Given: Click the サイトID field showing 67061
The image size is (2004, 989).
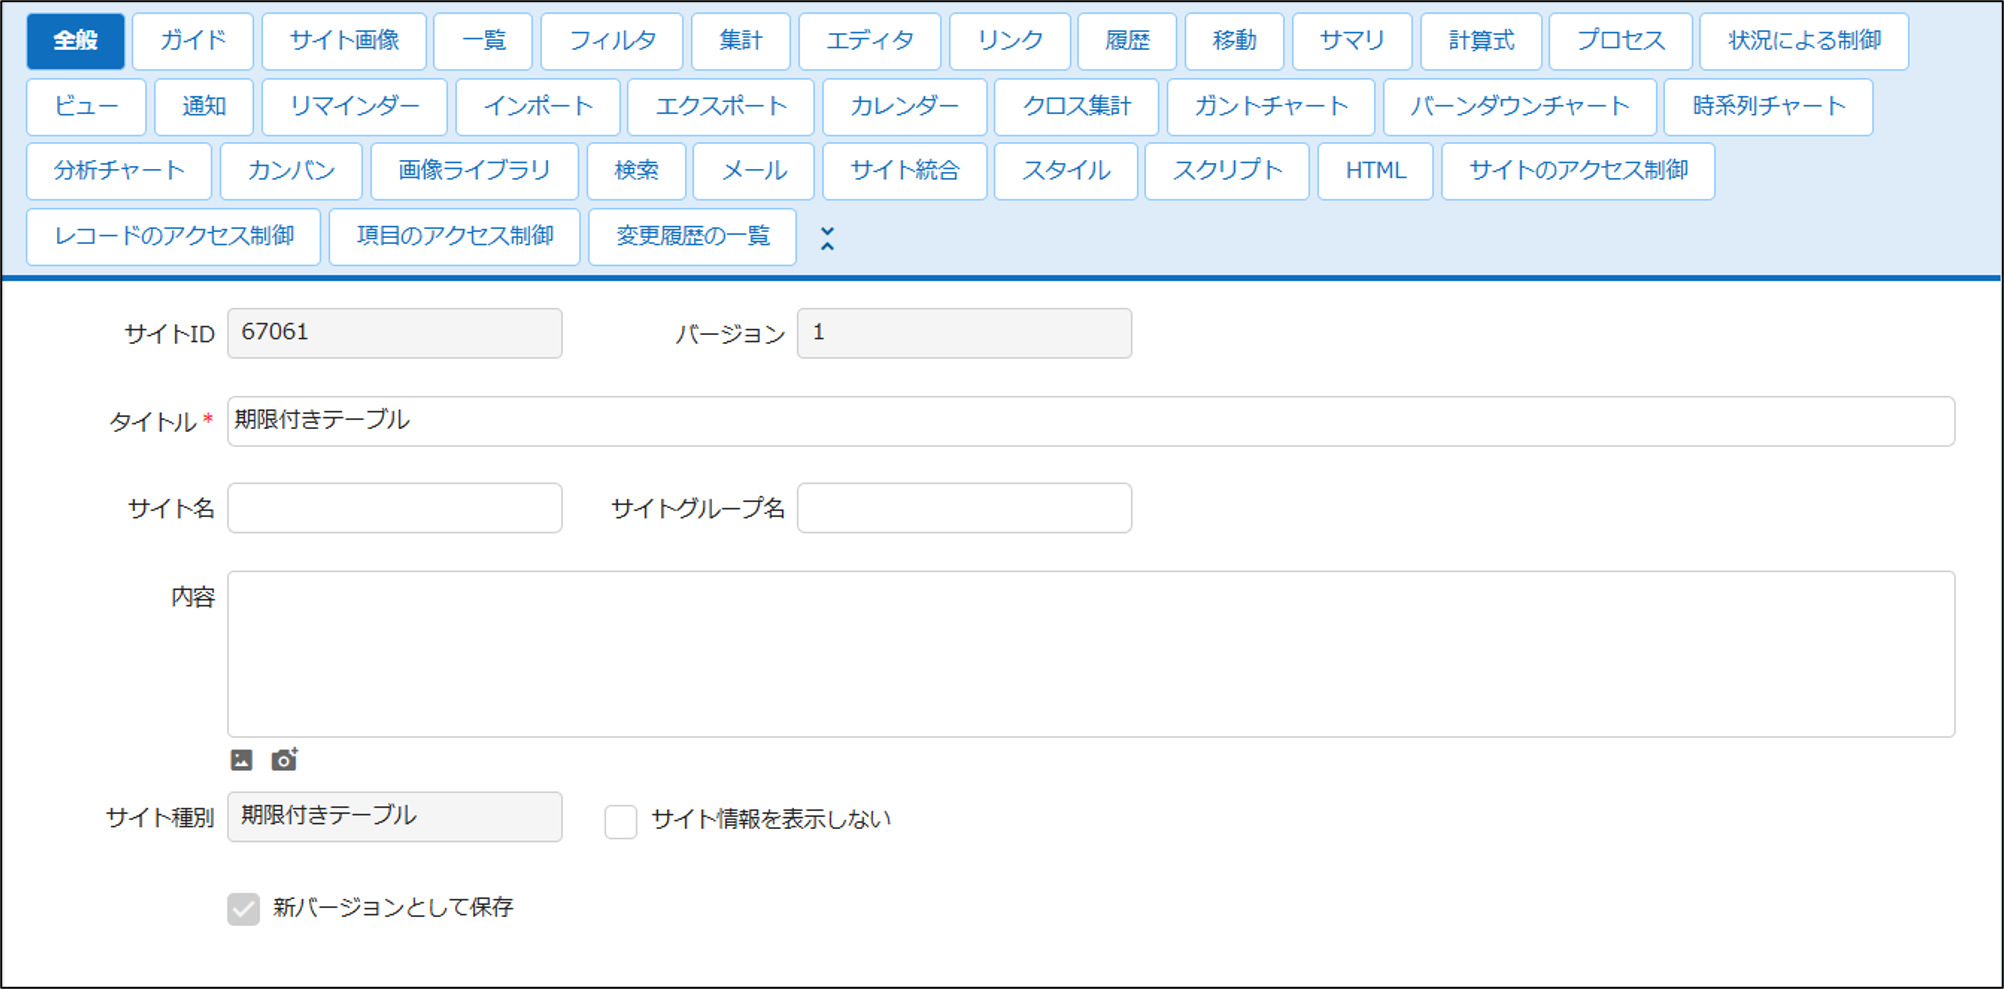Looking at the screenshot, I should 395,333.
